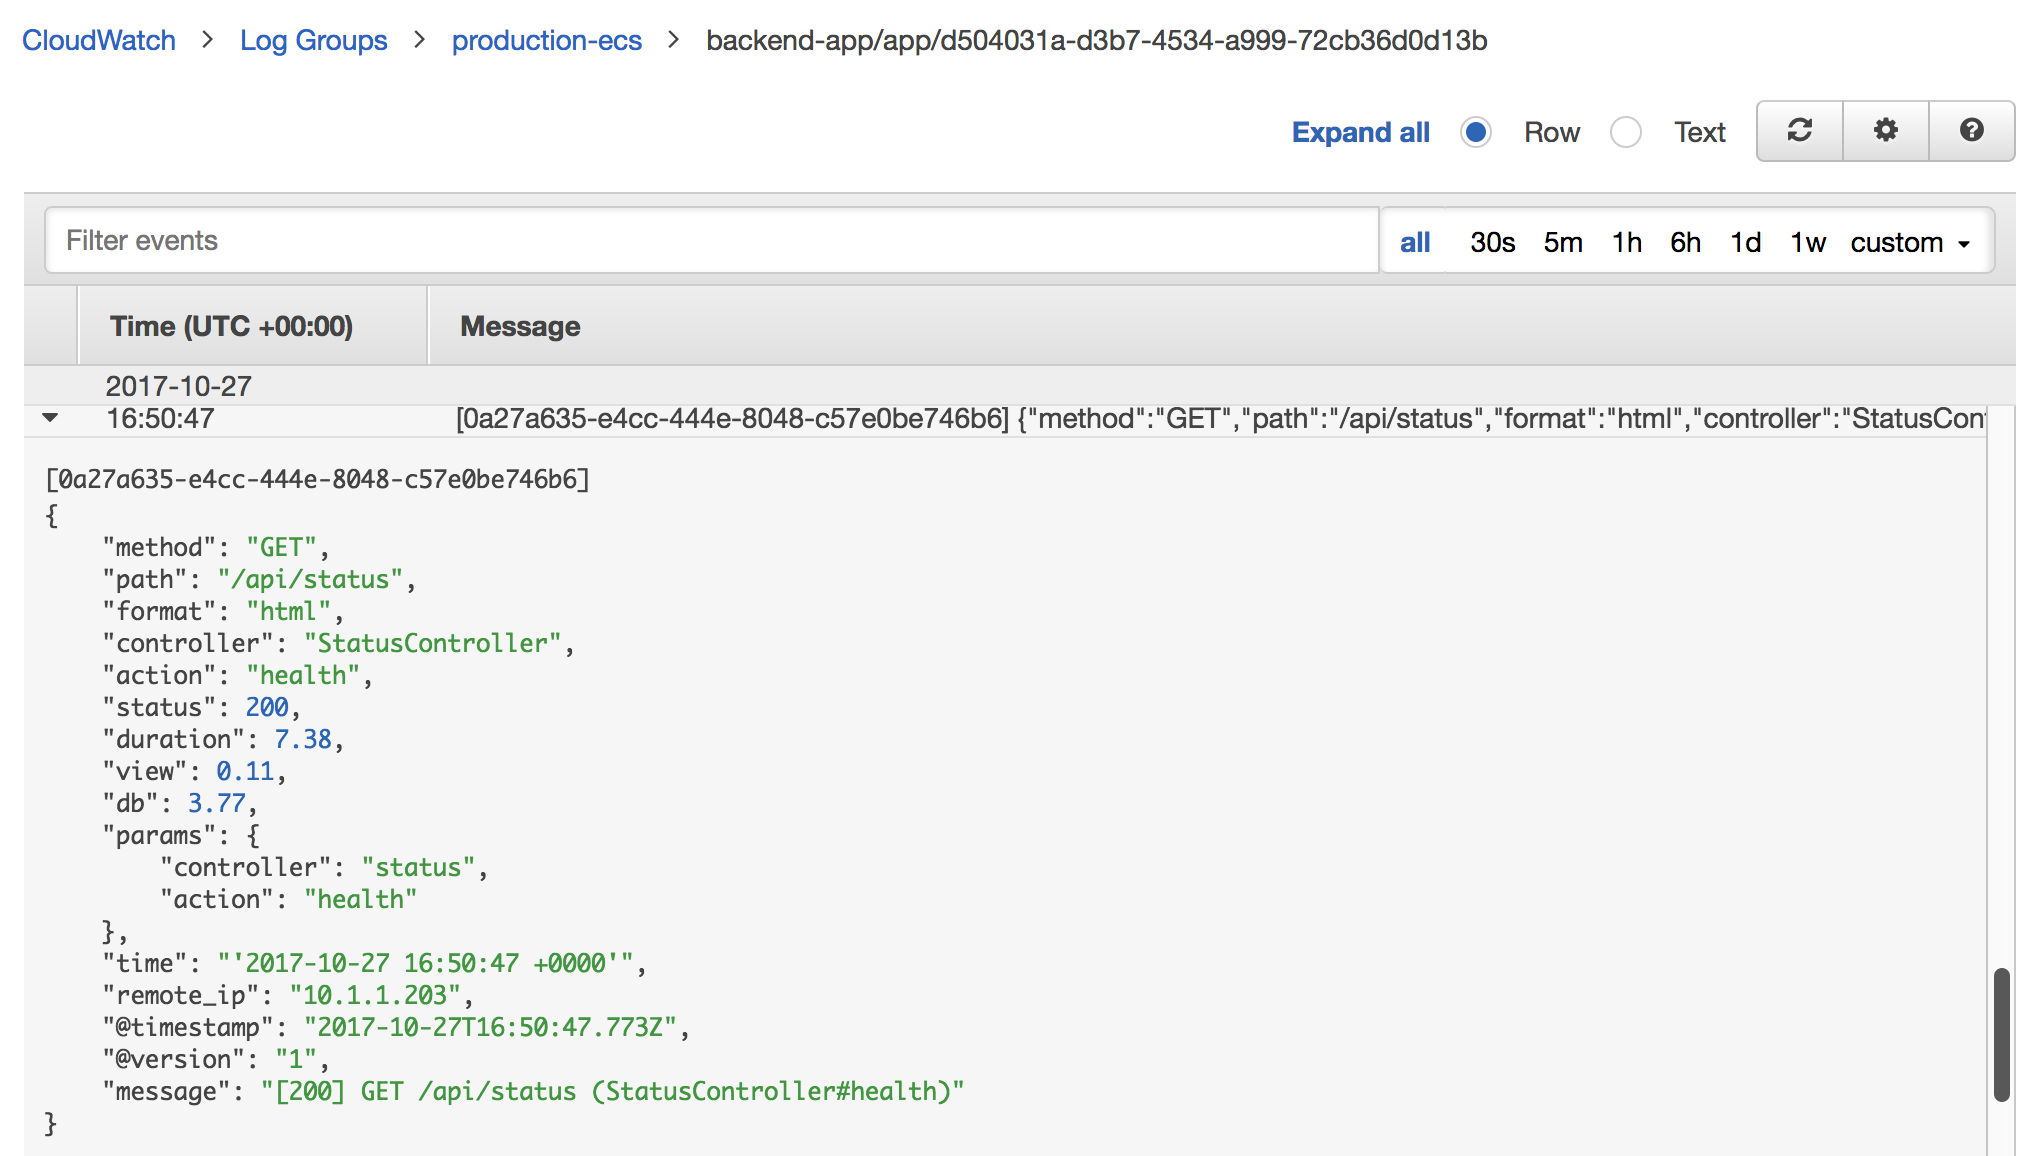
Task: Select the Text view radio button
Action: tap(1626, 132)
